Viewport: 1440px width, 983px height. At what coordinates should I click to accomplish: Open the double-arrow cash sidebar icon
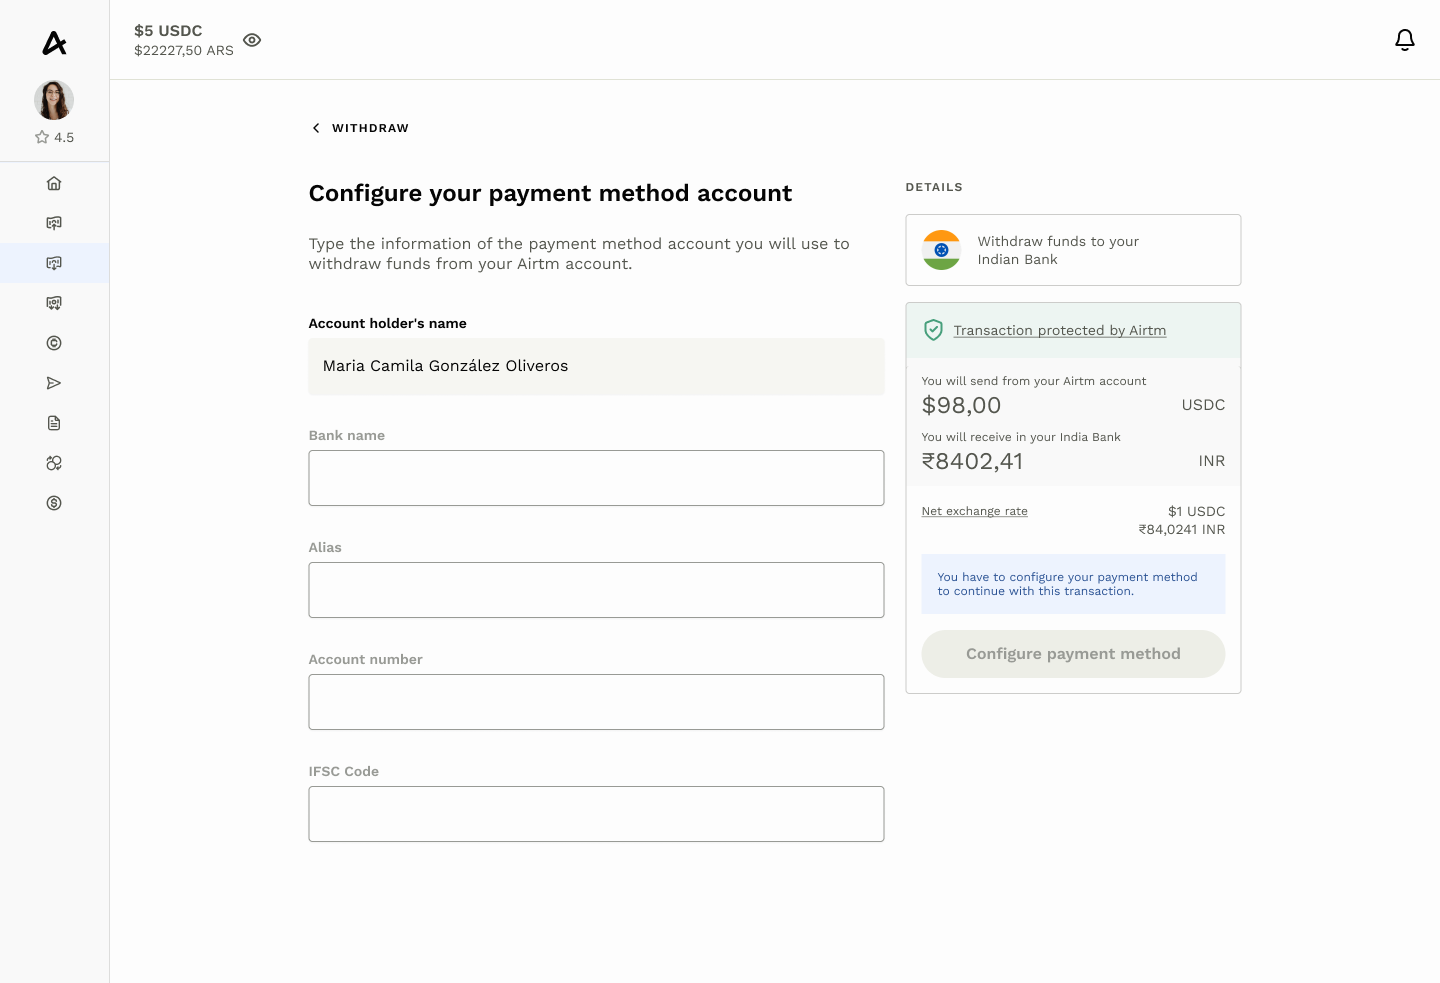54,303
